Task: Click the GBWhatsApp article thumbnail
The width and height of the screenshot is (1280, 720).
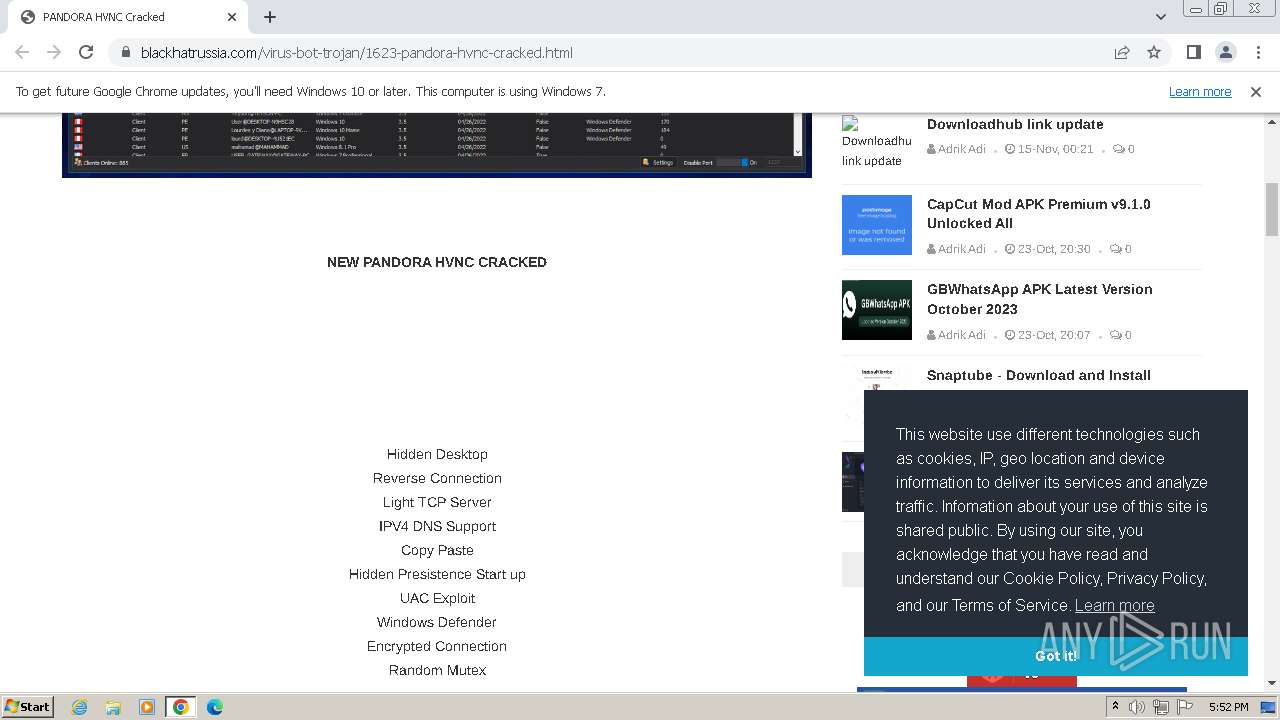Action: coord(877,310)
